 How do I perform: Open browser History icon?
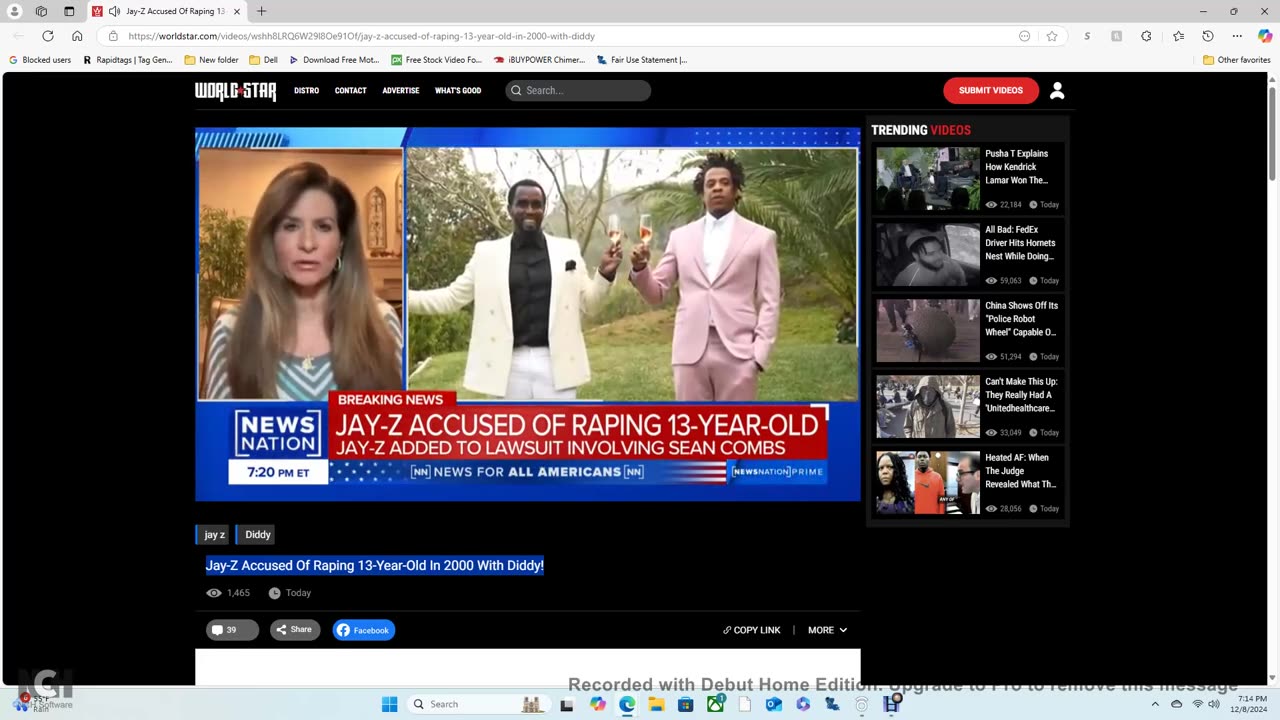1208,36
